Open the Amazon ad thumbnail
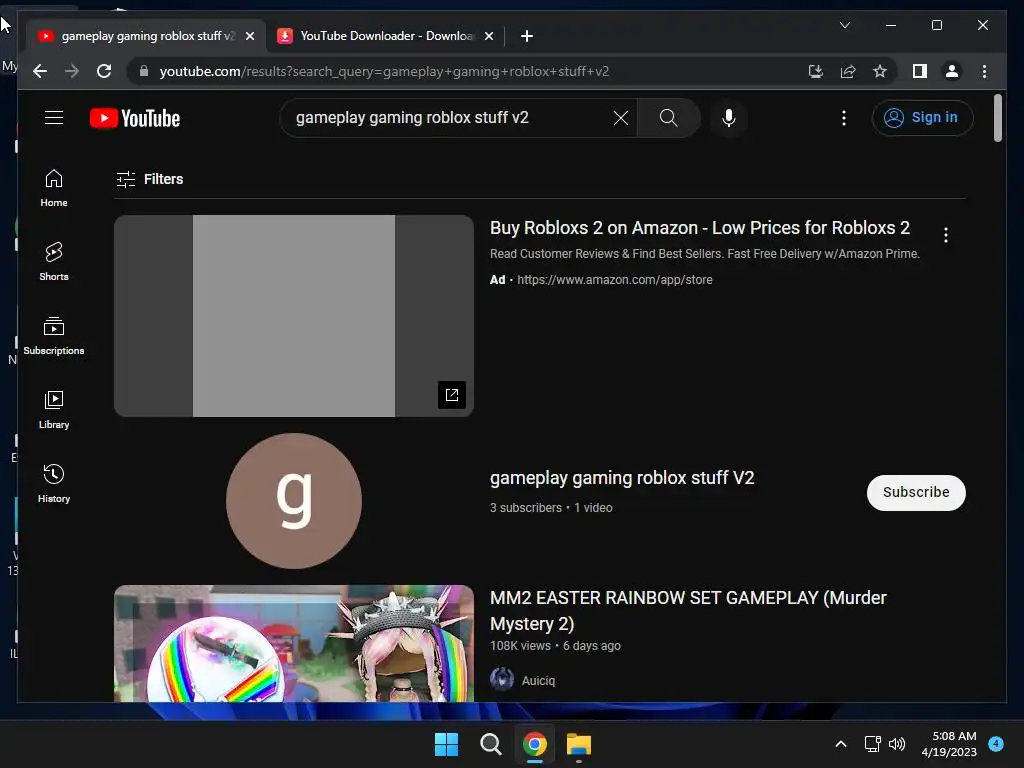The image size is (1024, 768). [x=293, y=315]
